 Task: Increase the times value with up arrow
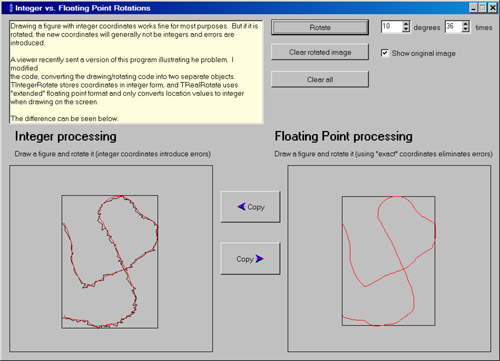point(466,24)
